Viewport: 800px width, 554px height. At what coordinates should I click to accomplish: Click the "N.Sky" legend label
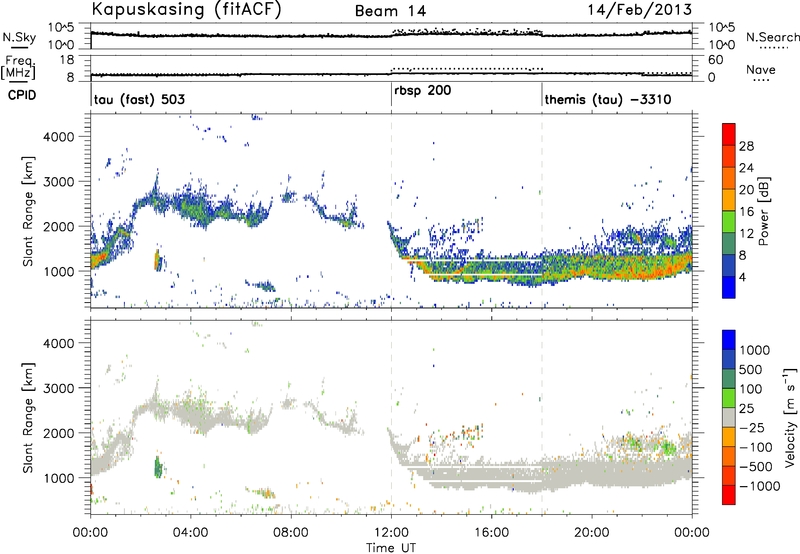pyautogui.click(x=19, y=37)
